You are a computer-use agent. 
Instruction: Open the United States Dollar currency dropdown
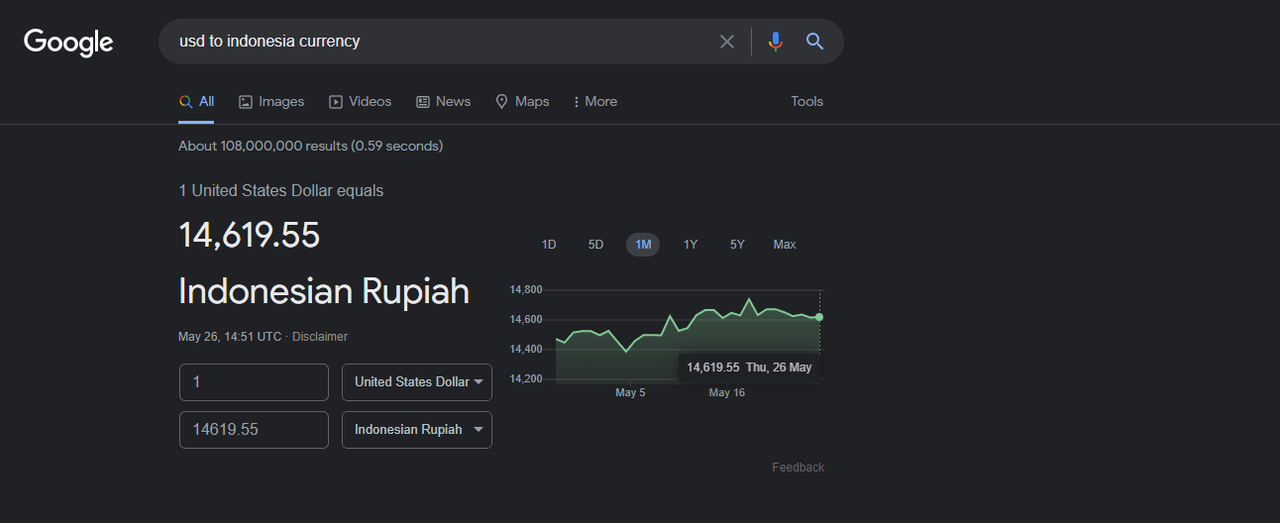coord(417,382)
